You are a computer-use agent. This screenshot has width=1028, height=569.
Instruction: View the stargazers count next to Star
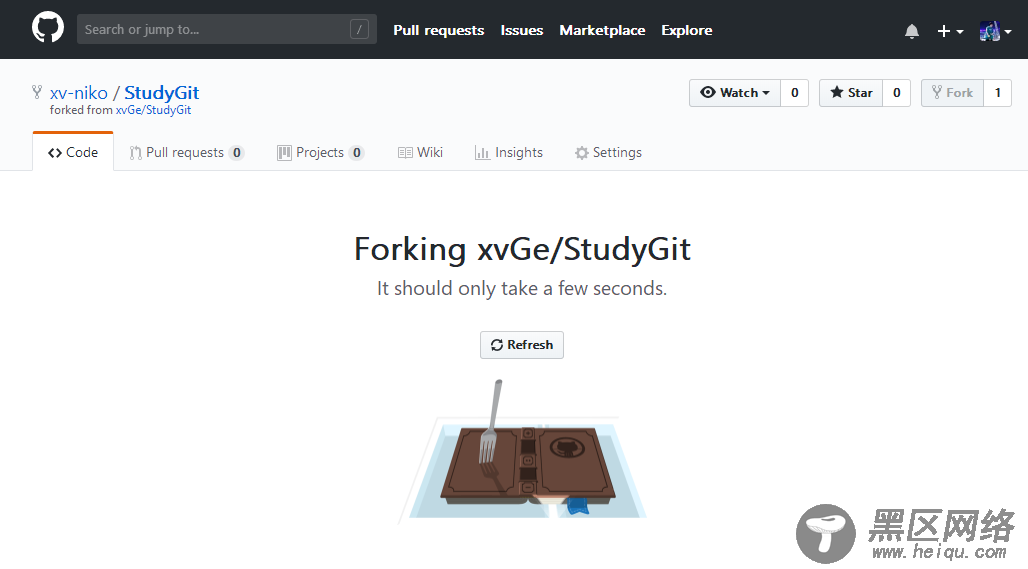[x=896, y=93]
